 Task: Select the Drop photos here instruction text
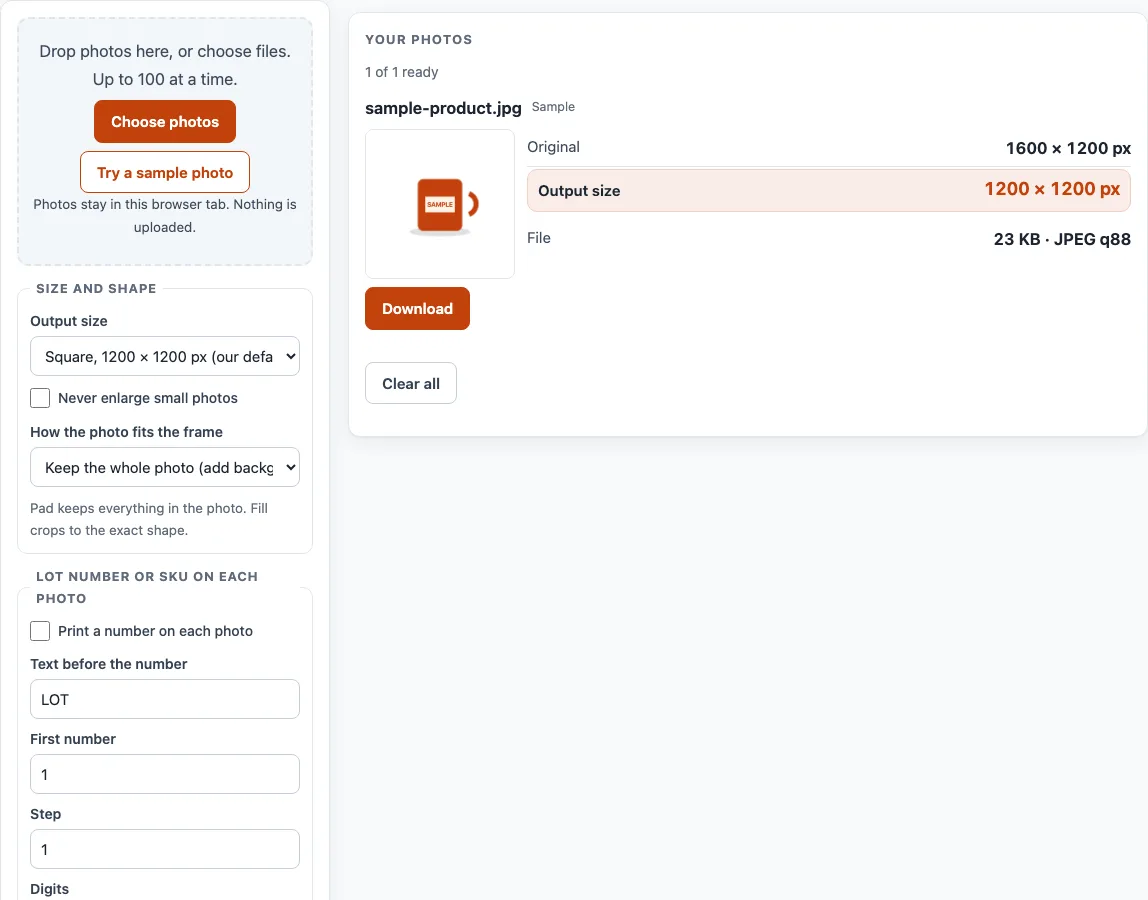coord(165,65)
